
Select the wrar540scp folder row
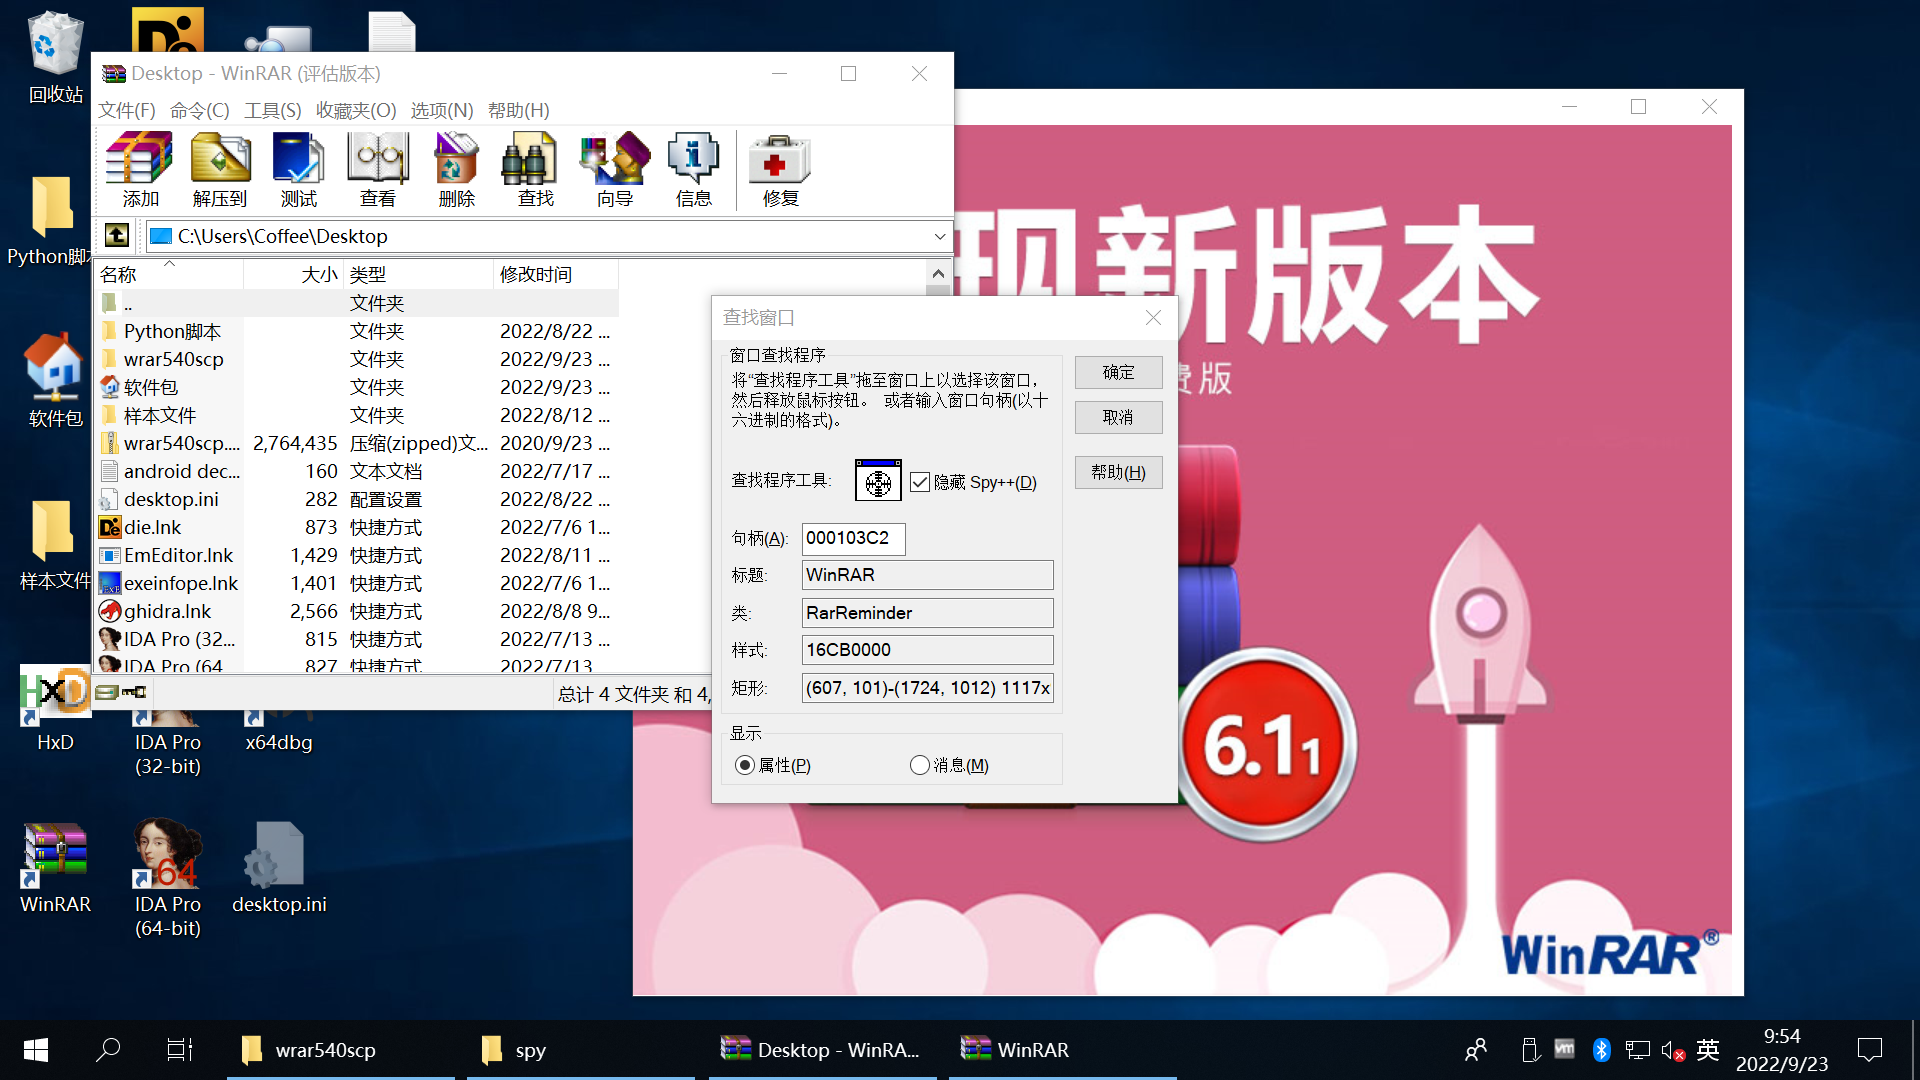(357, 359)
